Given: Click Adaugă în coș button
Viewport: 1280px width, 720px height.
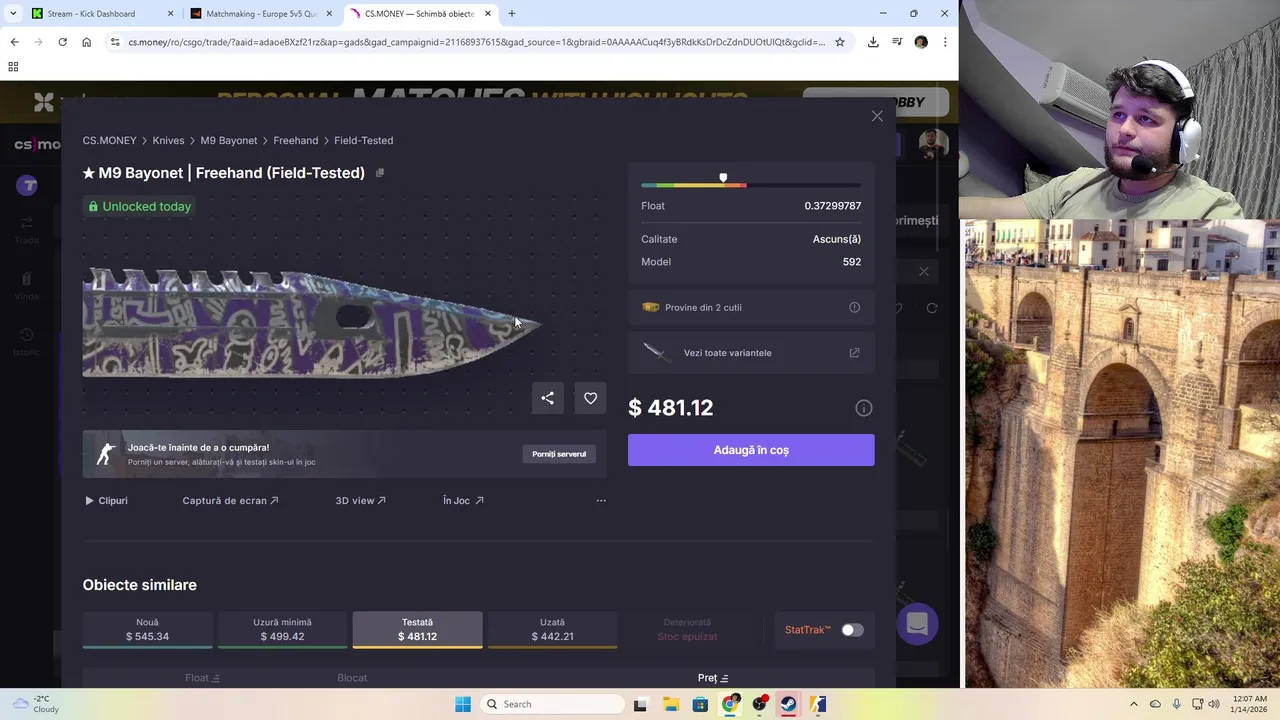Looking at the screenshot, I should tap(751, 450).
